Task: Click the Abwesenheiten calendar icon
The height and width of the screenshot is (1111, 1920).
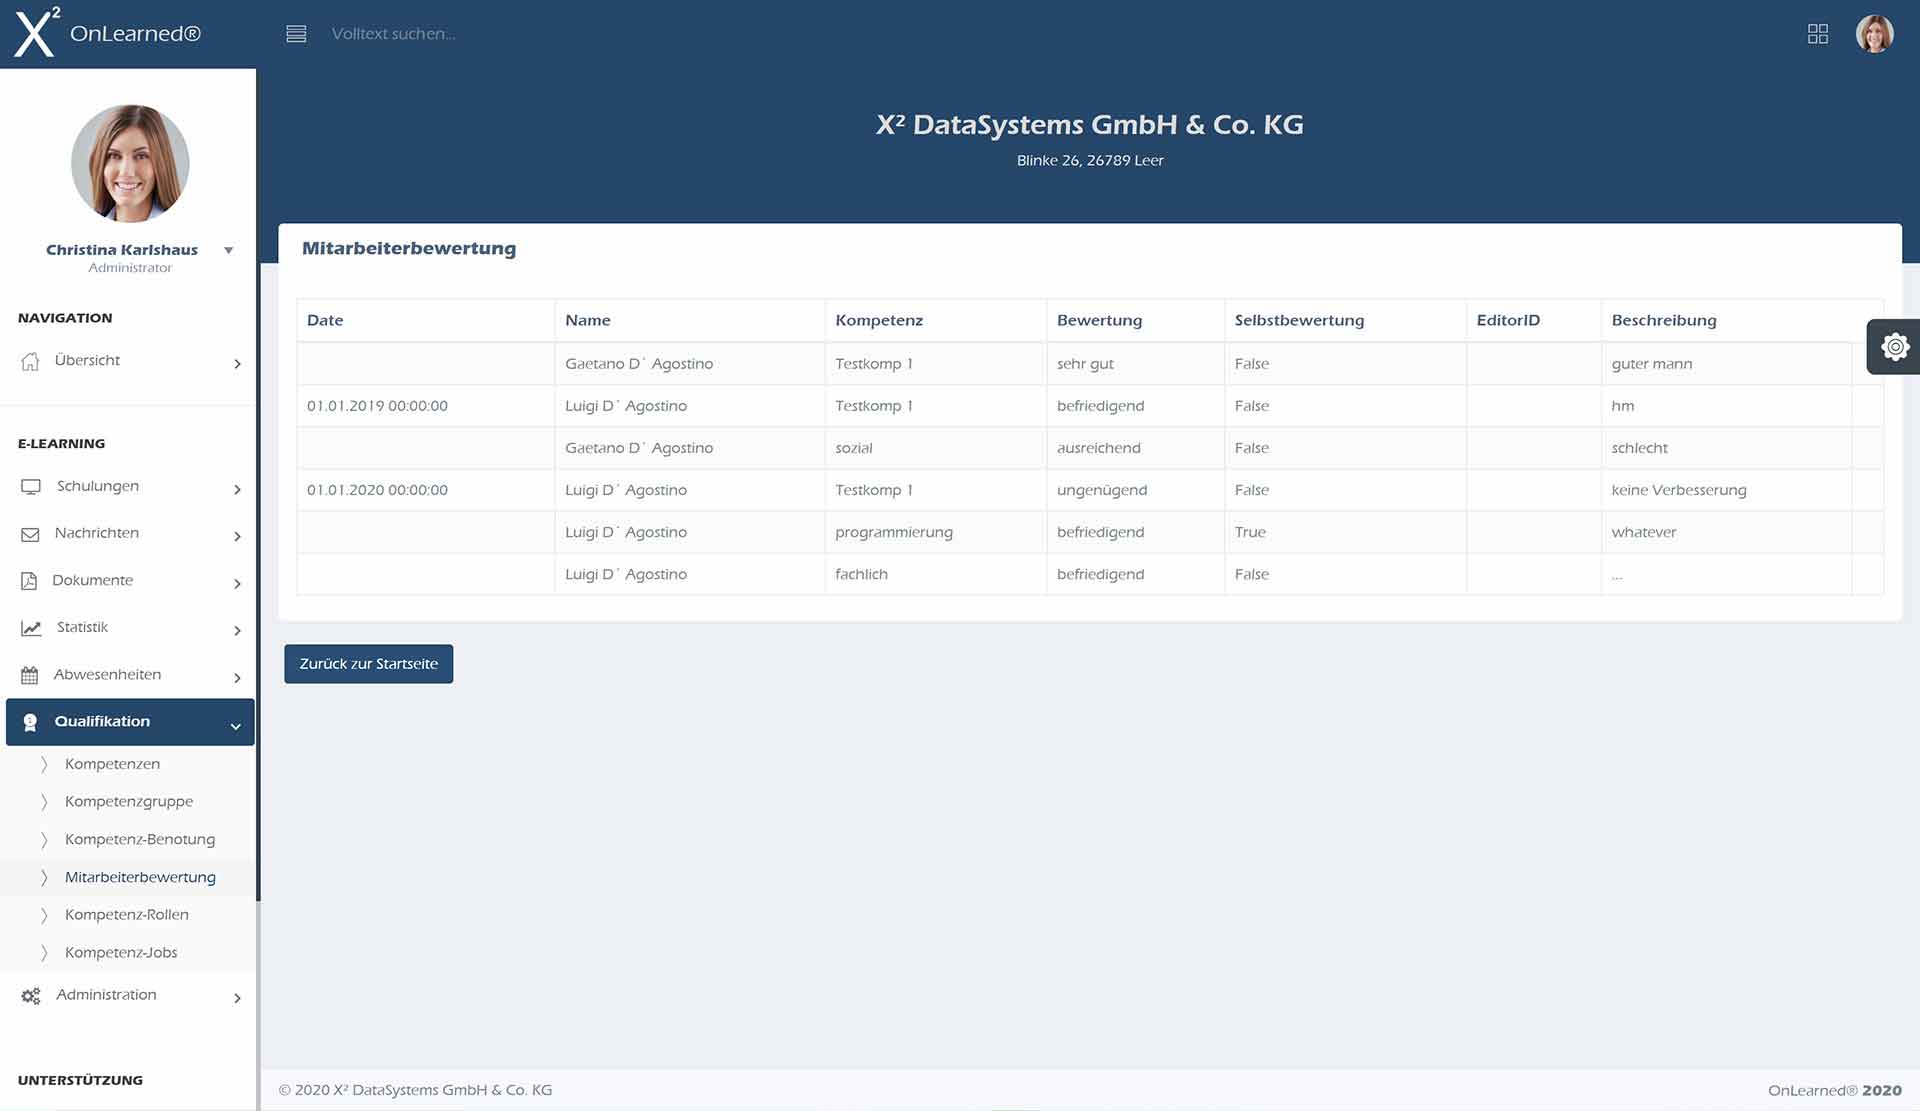Action: click(29, 675)
